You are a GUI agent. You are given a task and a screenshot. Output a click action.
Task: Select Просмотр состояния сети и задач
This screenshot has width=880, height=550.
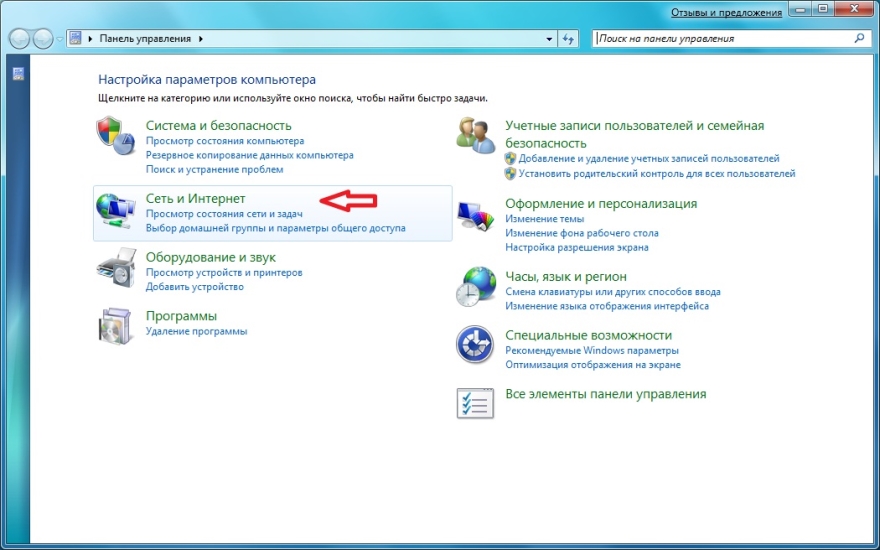tap(224, 214)
